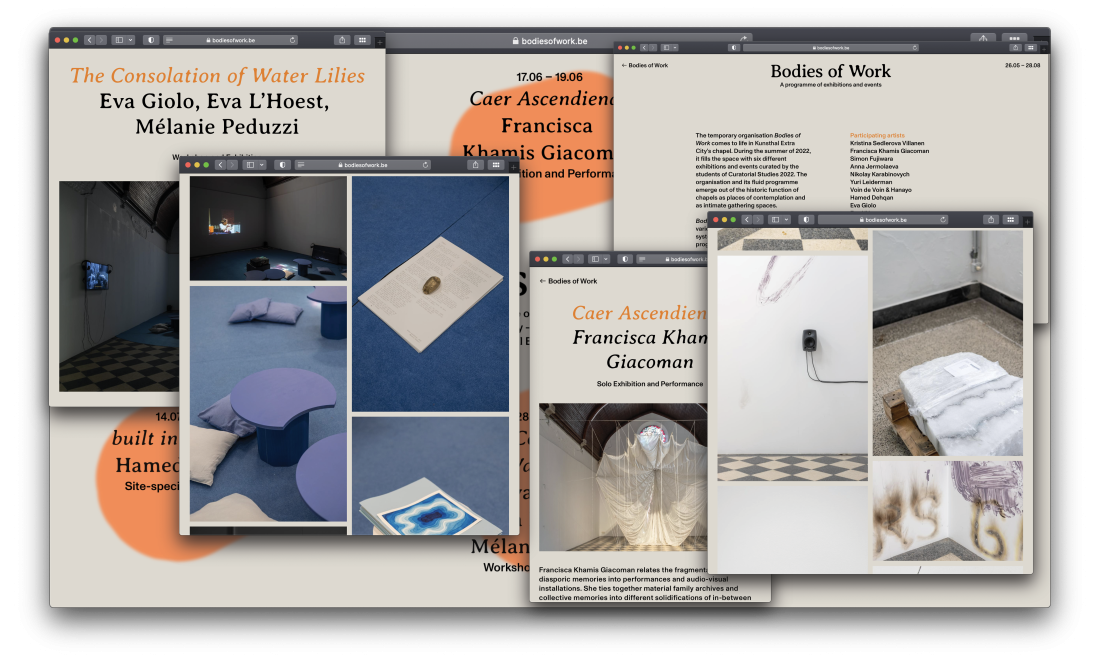Click '← Bodies of Work' link in programme window

coord(645,65)
